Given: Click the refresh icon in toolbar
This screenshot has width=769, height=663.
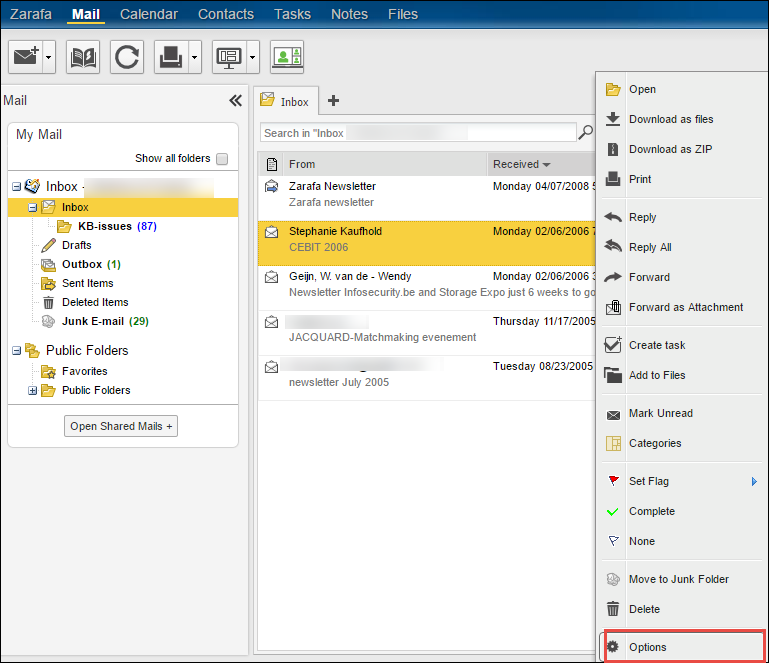Looking at the screenshot, I should 127,57.
